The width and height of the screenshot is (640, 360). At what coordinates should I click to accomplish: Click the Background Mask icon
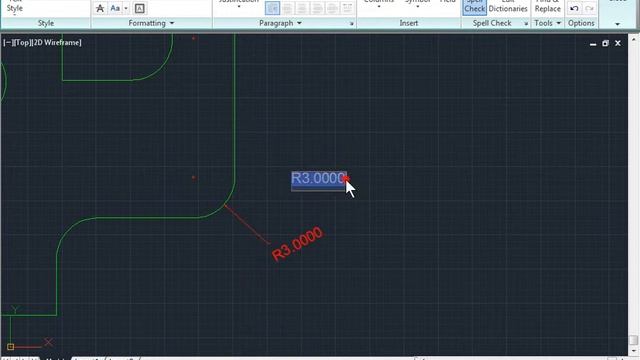139,8
